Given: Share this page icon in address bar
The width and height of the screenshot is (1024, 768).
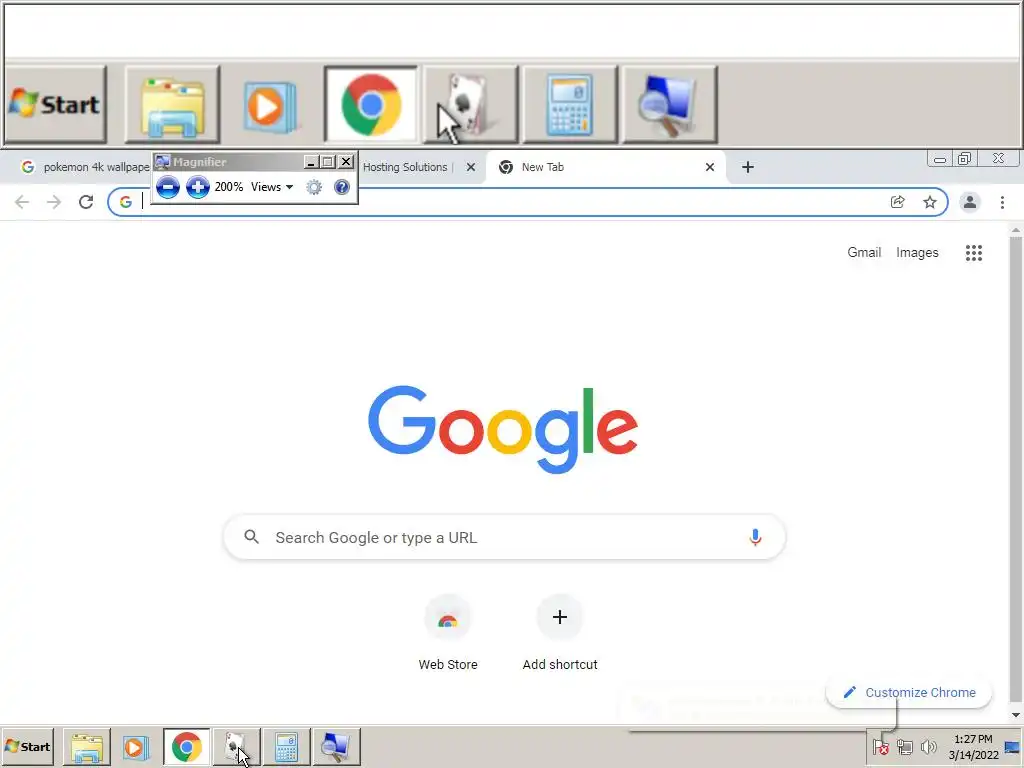Looking at the screenshot, I should coord(898,202).
